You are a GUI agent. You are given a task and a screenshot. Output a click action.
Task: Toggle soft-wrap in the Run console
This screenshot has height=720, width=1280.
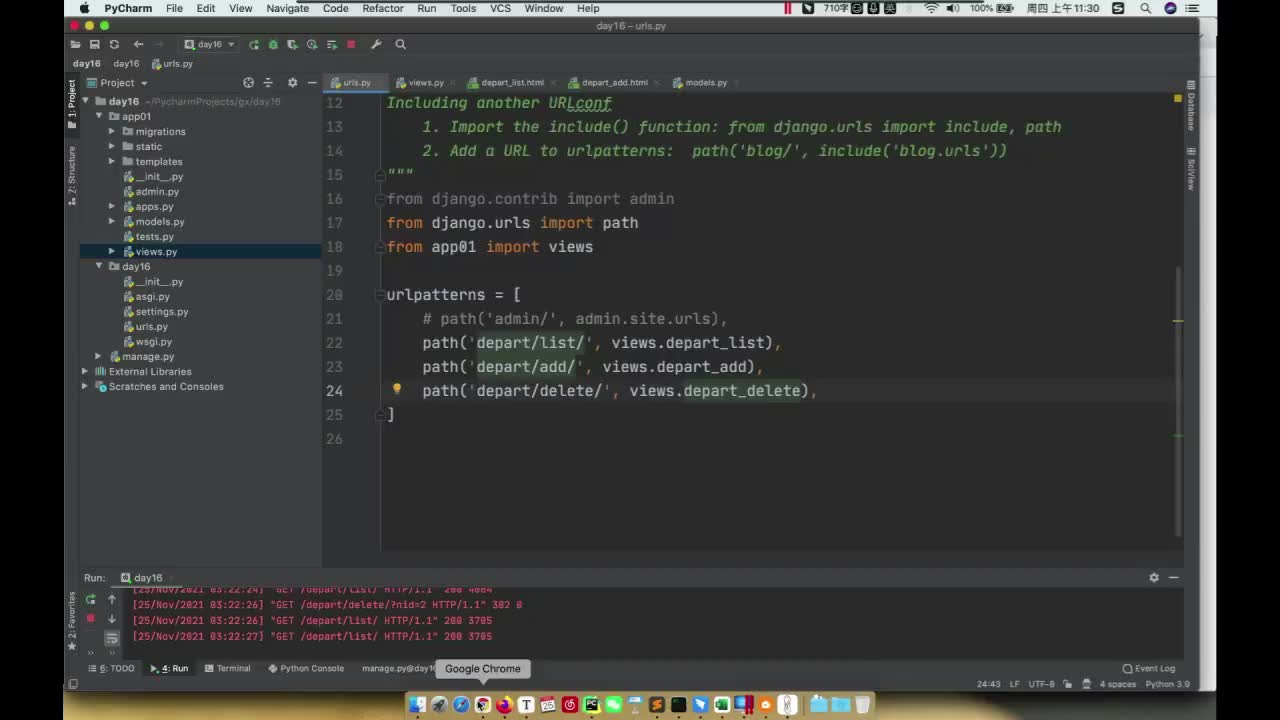[x=112, y=638]
